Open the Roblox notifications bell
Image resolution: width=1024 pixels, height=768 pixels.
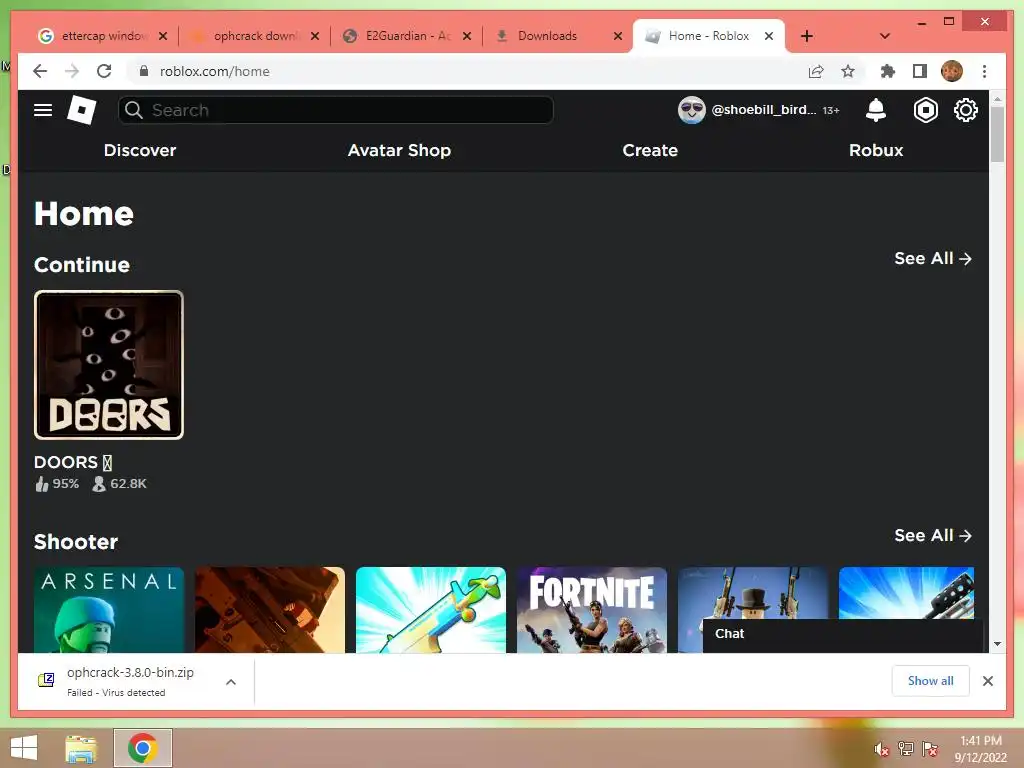coord(876,110)
